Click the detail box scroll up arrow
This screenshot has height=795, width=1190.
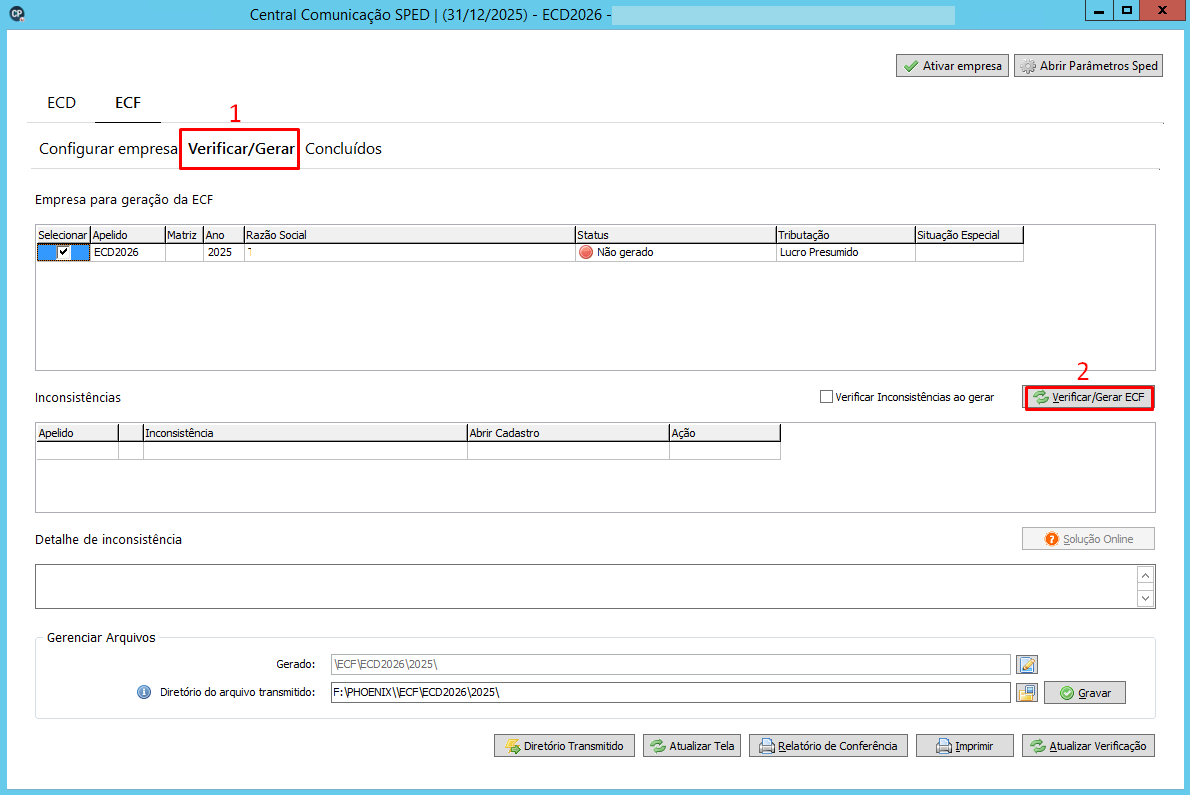pos(1145,576)
